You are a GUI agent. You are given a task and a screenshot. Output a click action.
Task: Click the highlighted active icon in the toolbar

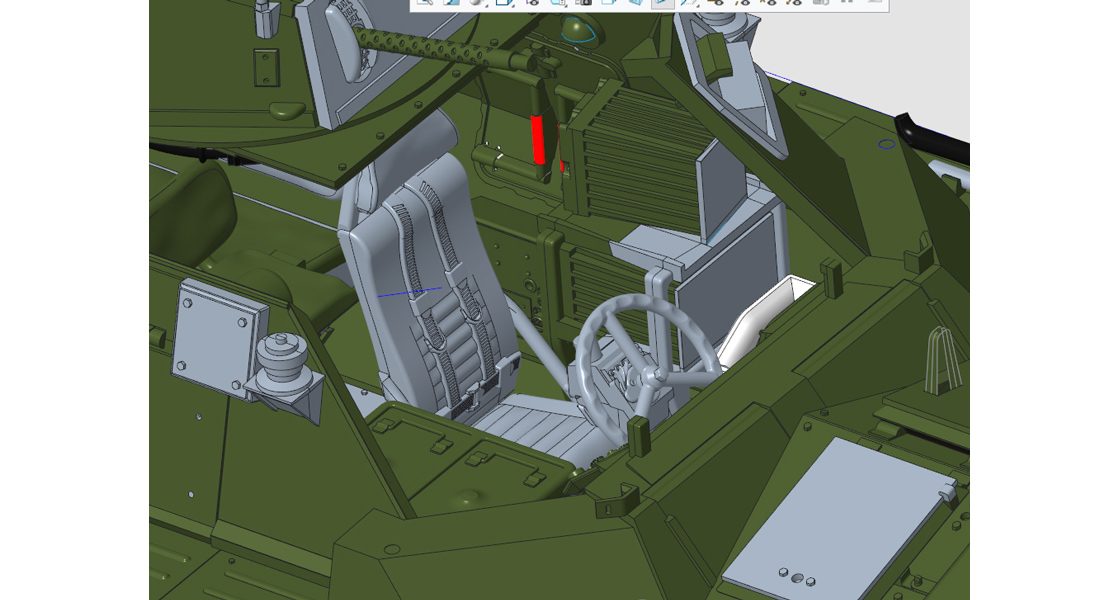pos(662,3)
